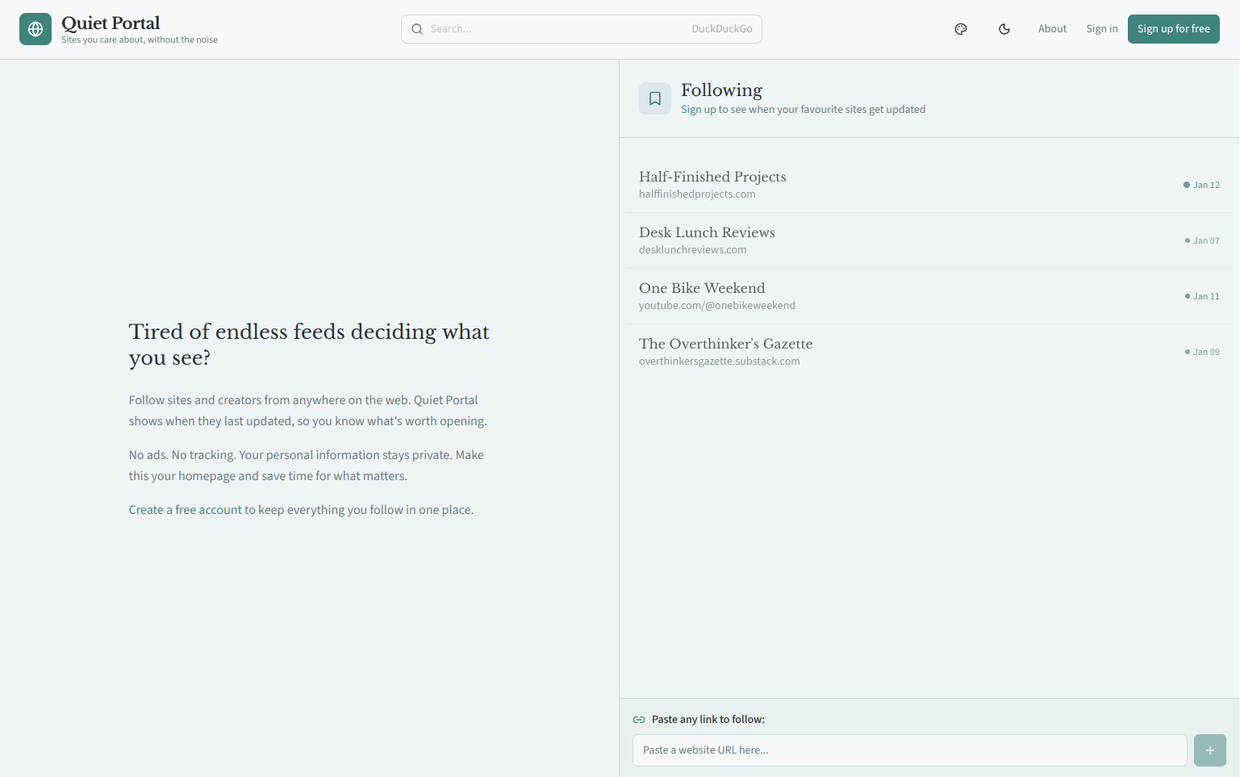This screenshot has width=1240, height=777.
Task: Click Sign up for free button
Action: click(1173, 29)
